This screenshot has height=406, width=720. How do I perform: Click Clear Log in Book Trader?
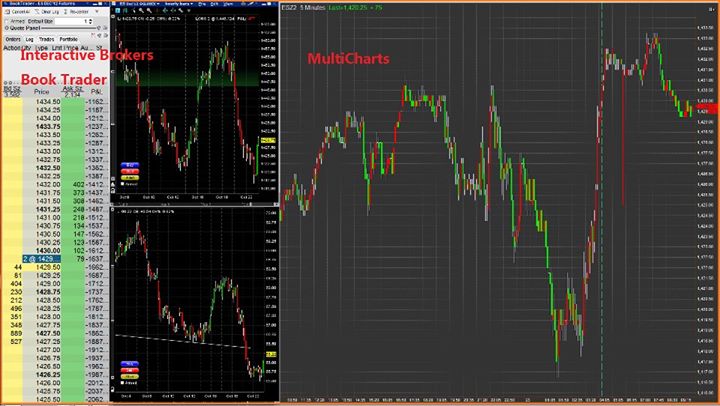47,11
